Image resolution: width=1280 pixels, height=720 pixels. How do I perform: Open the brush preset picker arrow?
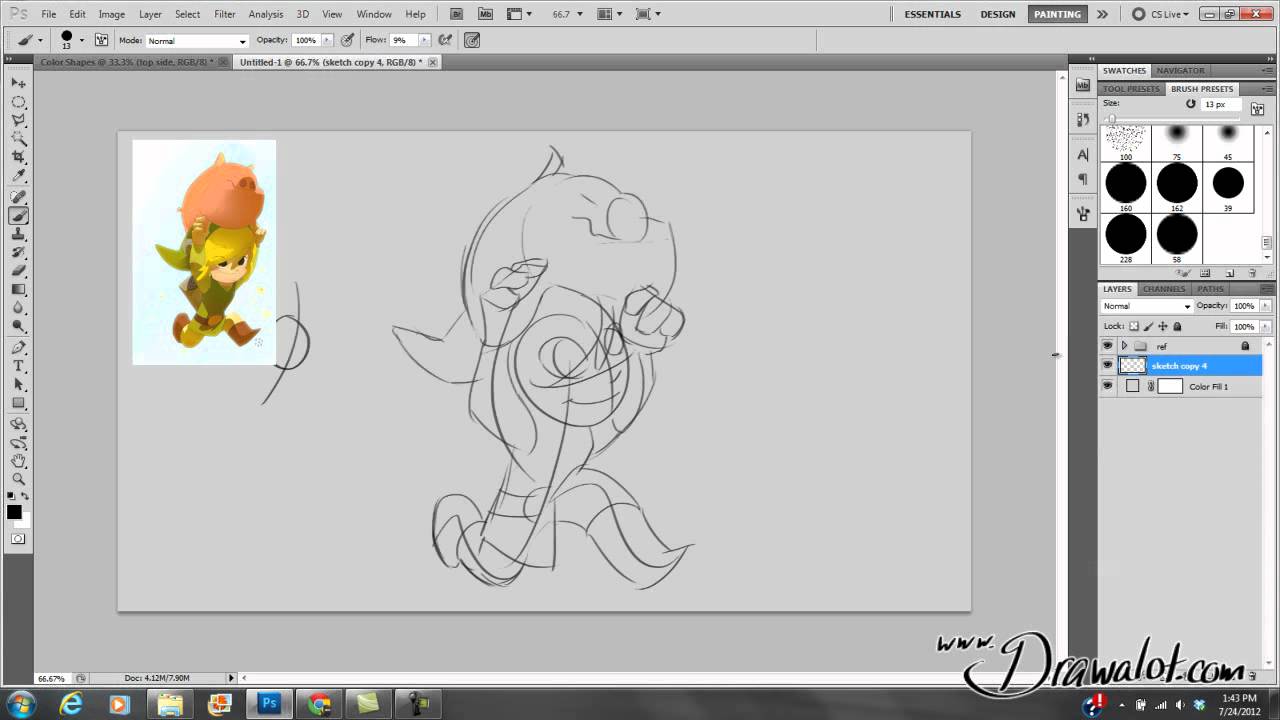[x=82, y=40]
